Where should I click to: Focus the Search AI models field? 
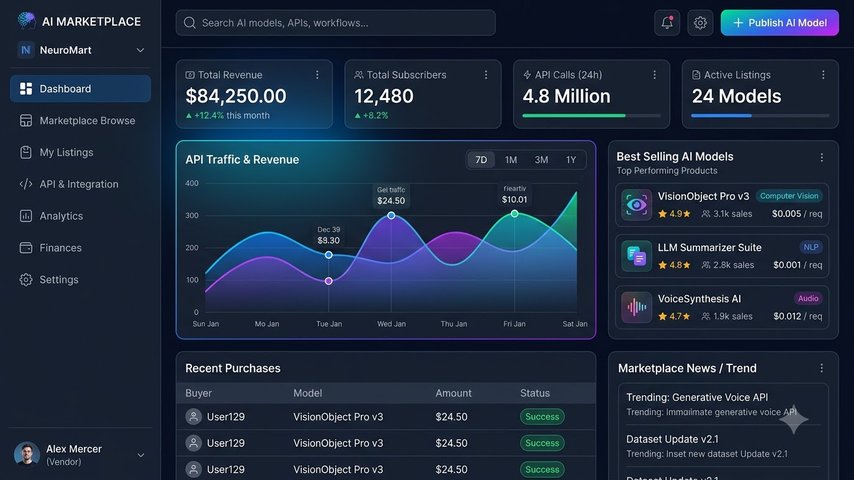click(336, 23)
